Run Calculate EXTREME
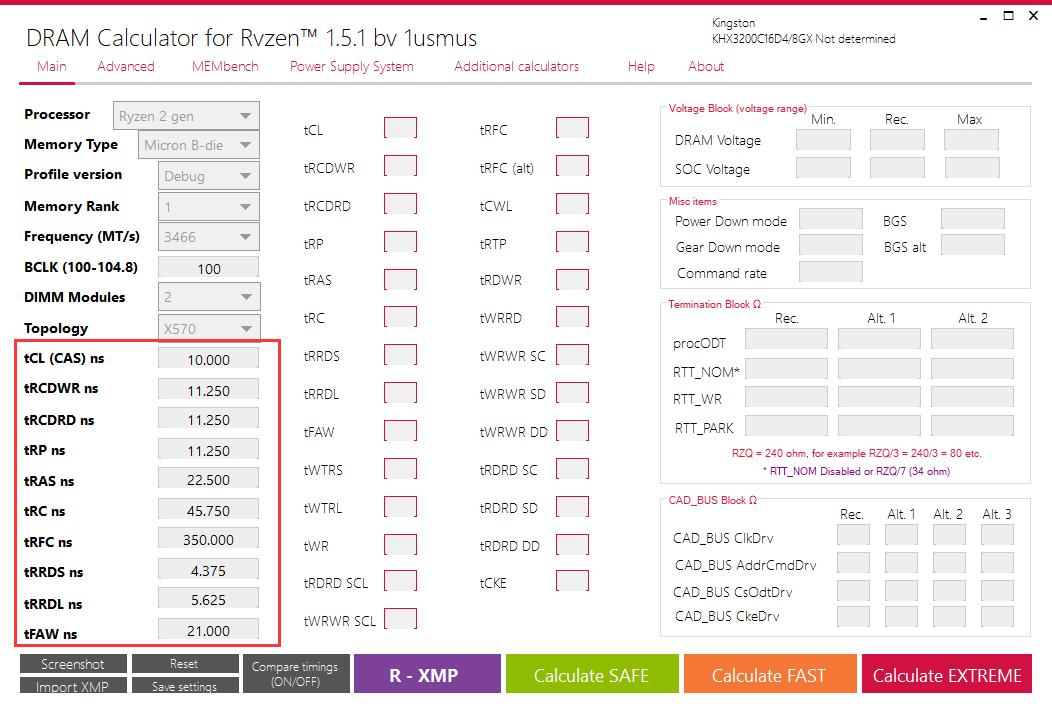Viewport: 1052px width, 712px height. click(x=947, y=675)
